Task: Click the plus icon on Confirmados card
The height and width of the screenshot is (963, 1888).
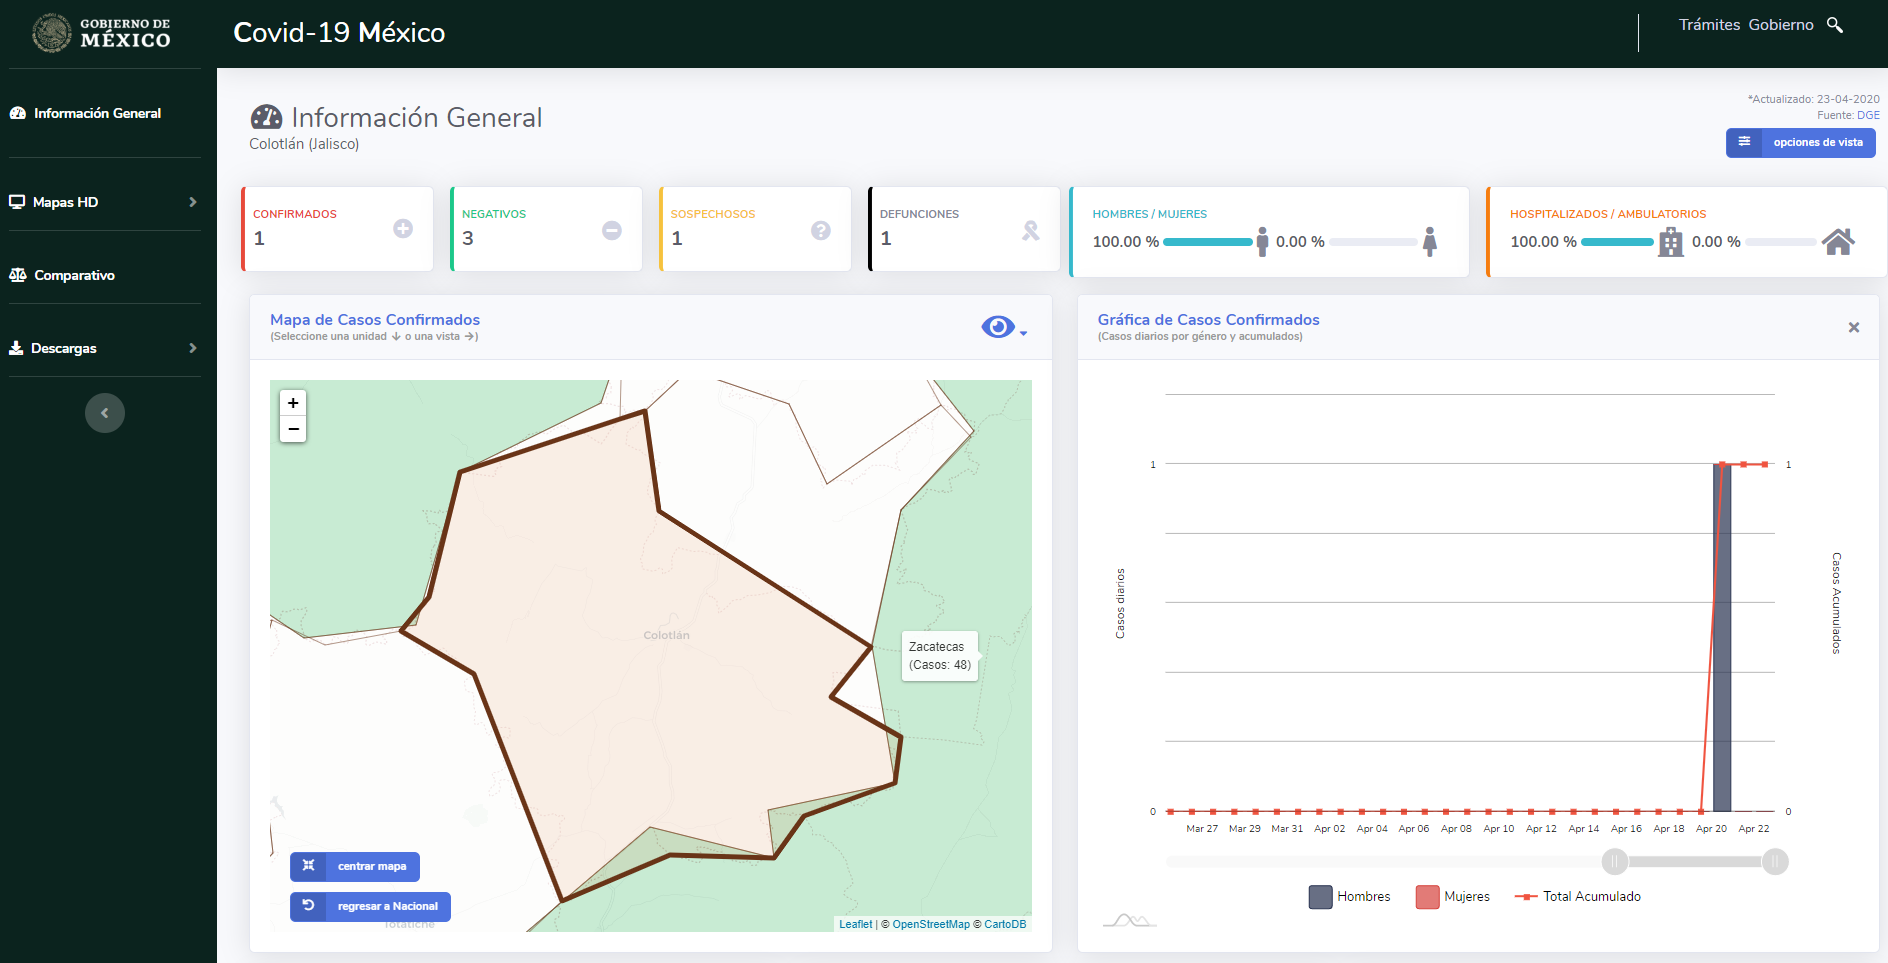Action: pos(403,229)
